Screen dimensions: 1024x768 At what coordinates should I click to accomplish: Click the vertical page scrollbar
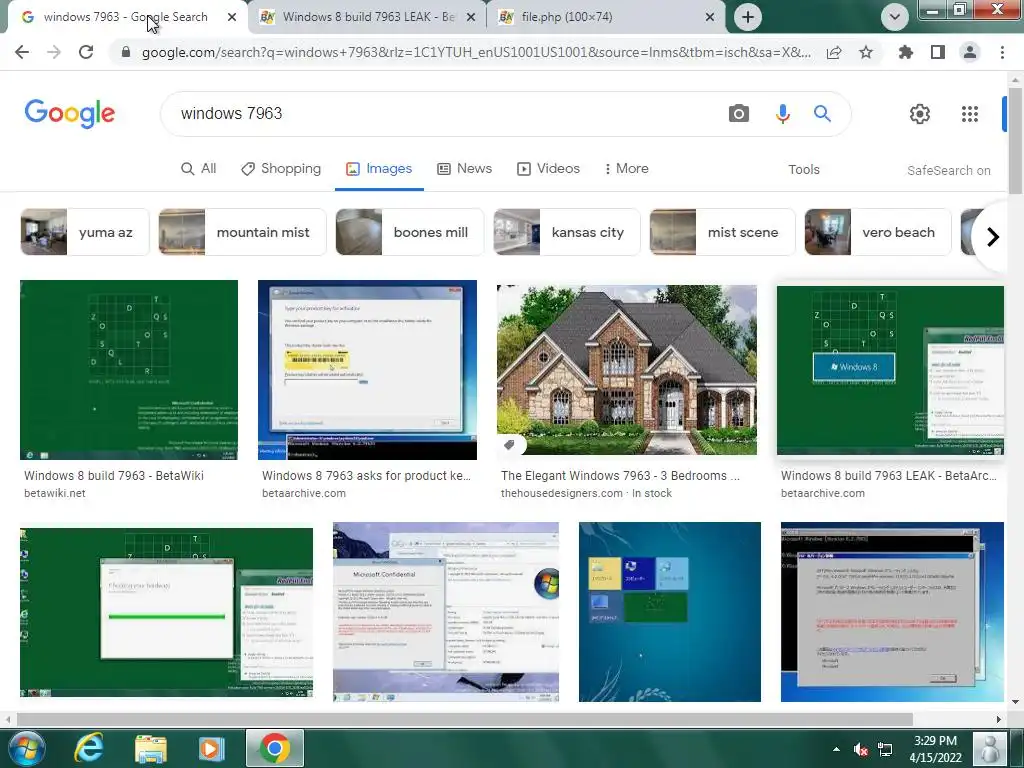tap(1015, 141)
